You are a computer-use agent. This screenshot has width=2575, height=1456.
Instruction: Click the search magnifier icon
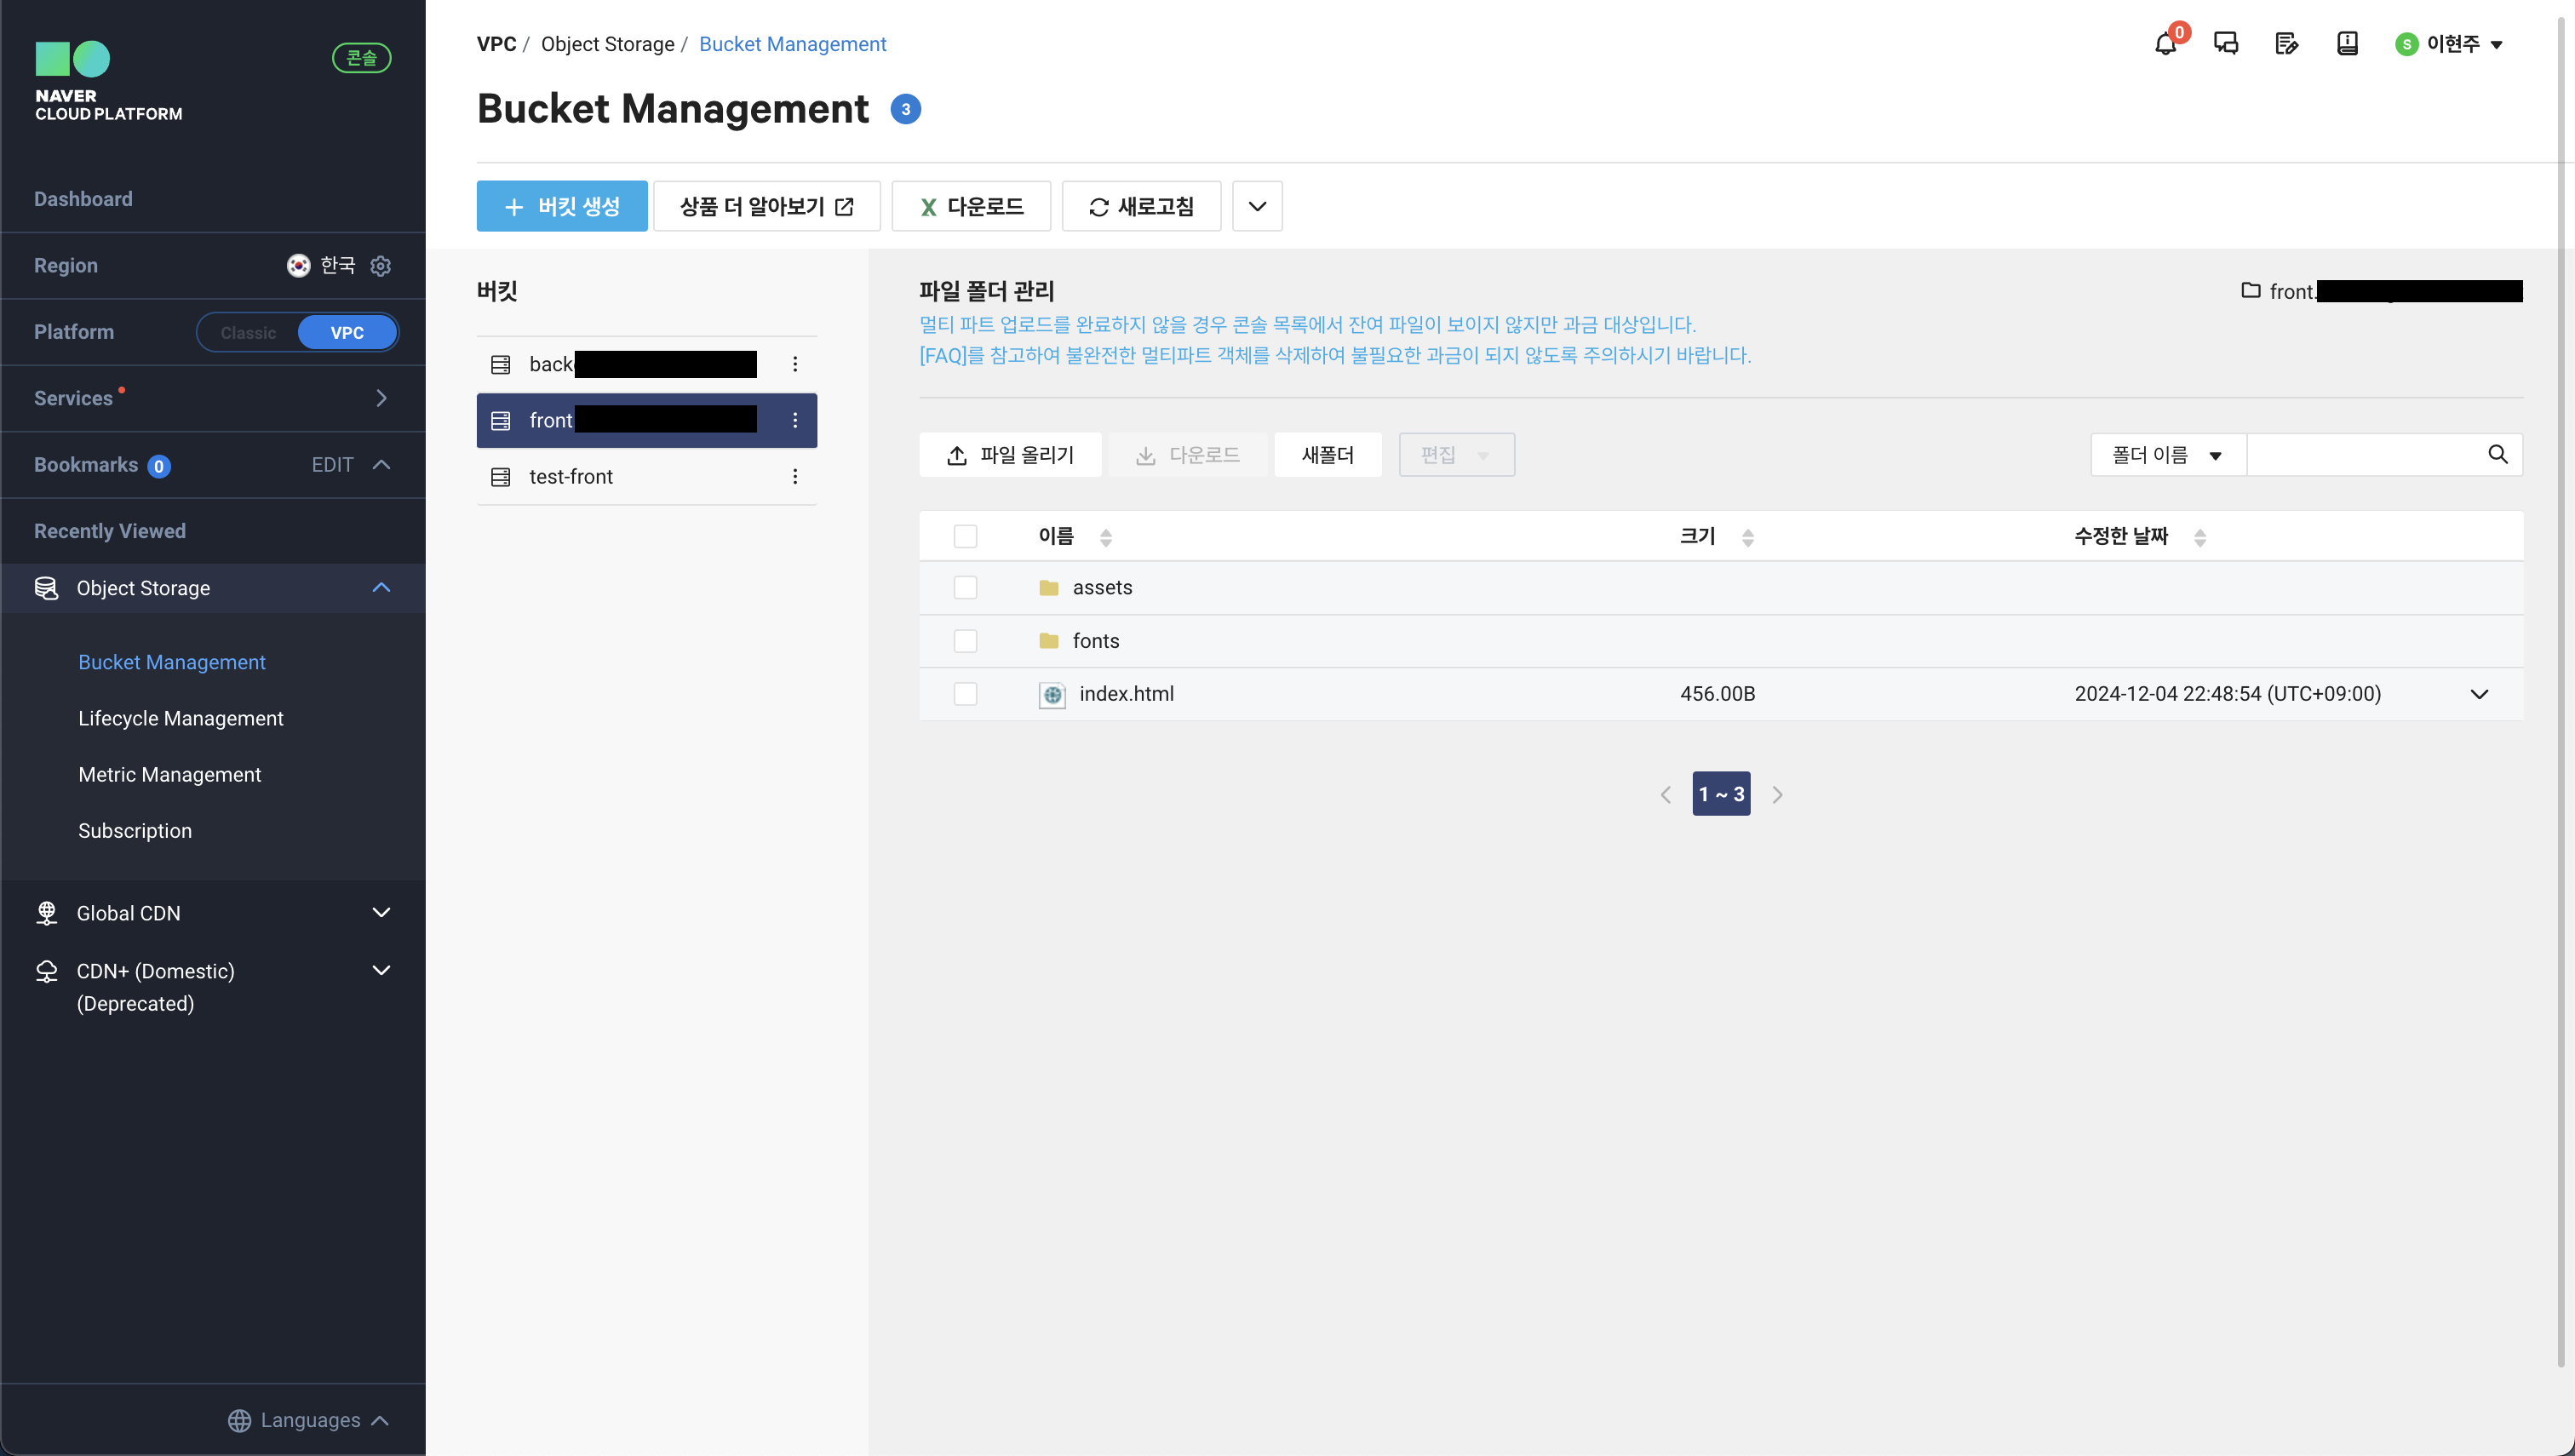[2497, 455]
